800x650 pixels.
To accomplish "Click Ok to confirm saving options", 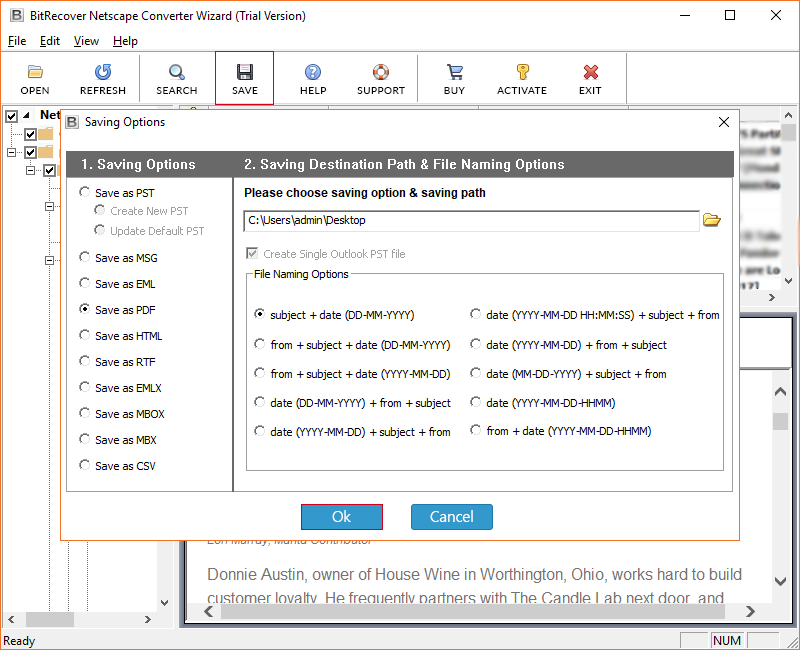I will [341, 517].
